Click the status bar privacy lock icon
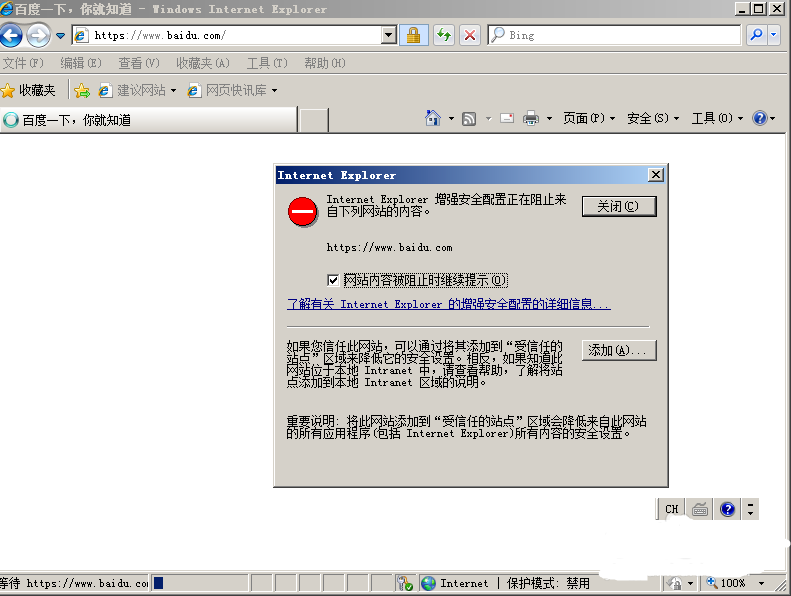The image size is (791, 596). click(674, 583)
